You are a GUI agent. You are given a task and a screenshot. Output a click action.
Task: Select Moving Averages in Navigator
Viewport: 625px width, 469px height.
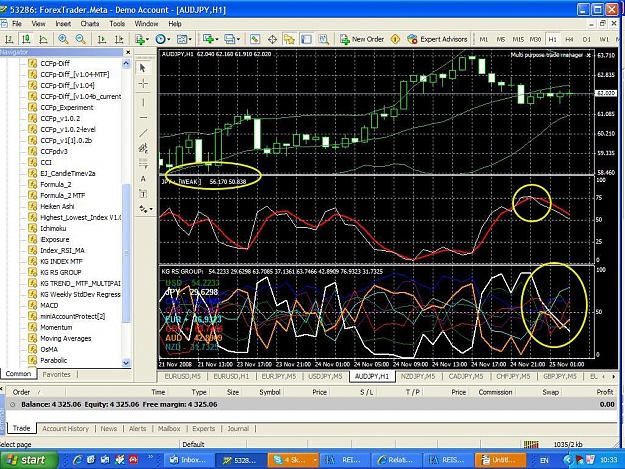point(66,338)
